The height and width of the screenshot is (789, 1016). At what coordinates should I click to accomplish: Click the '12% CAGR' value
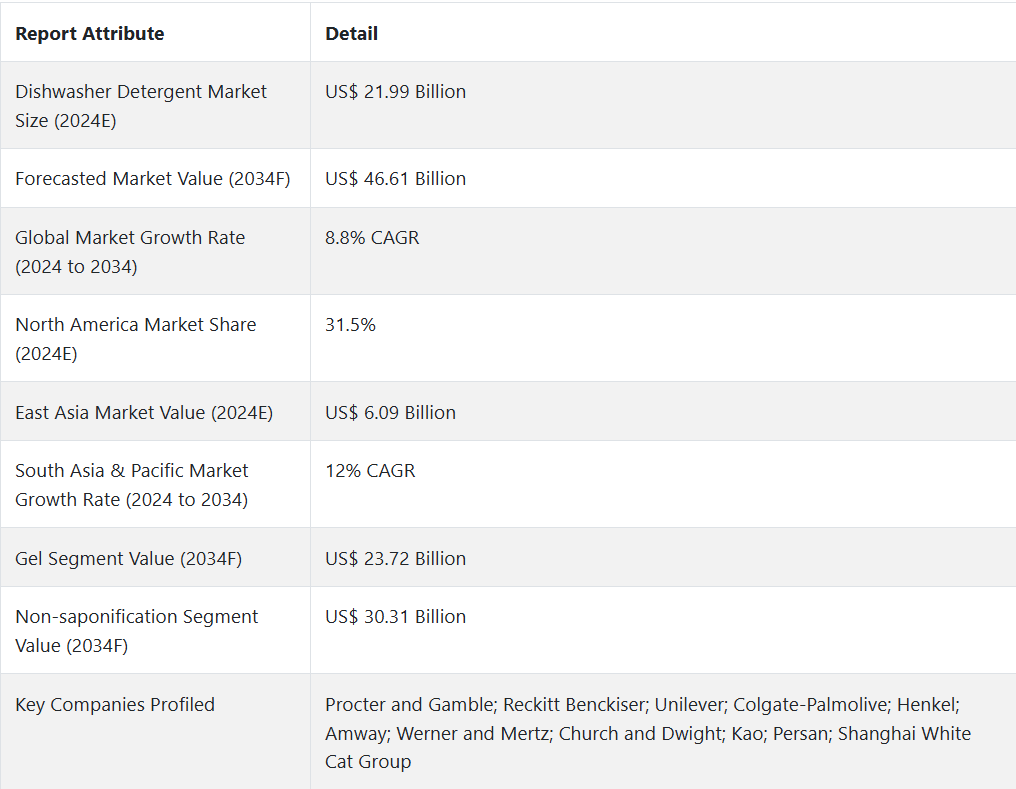[x=370, y=470]
